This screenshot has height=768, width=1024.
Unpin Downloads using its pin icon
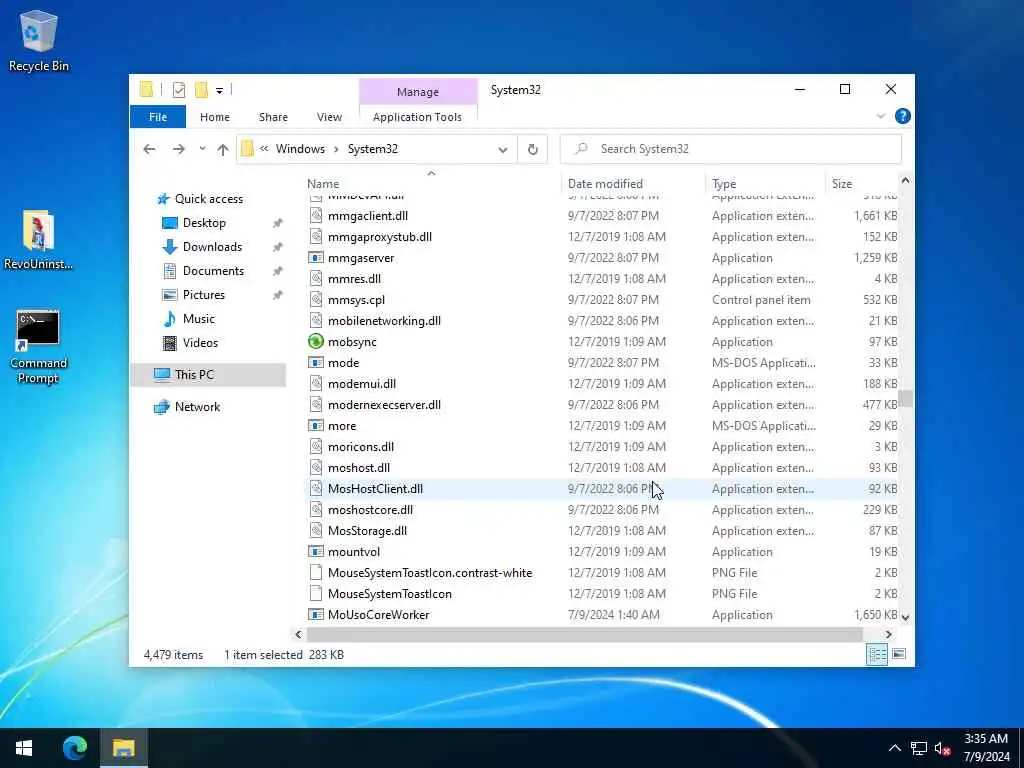tap(278, 247)
